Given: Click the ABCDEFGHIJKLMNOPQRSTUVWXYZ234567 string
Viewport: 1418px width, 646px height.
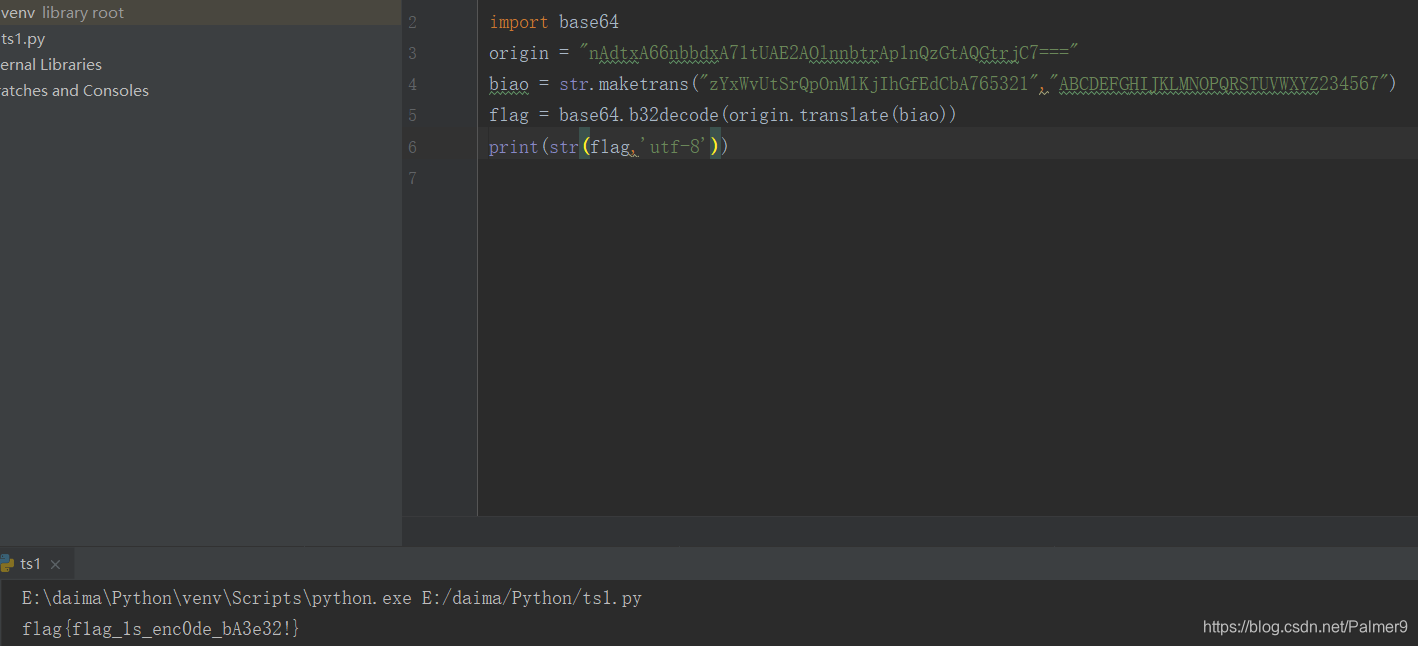Looking at the screenshot, I should pyautogui.click(x=1219, y=84).
